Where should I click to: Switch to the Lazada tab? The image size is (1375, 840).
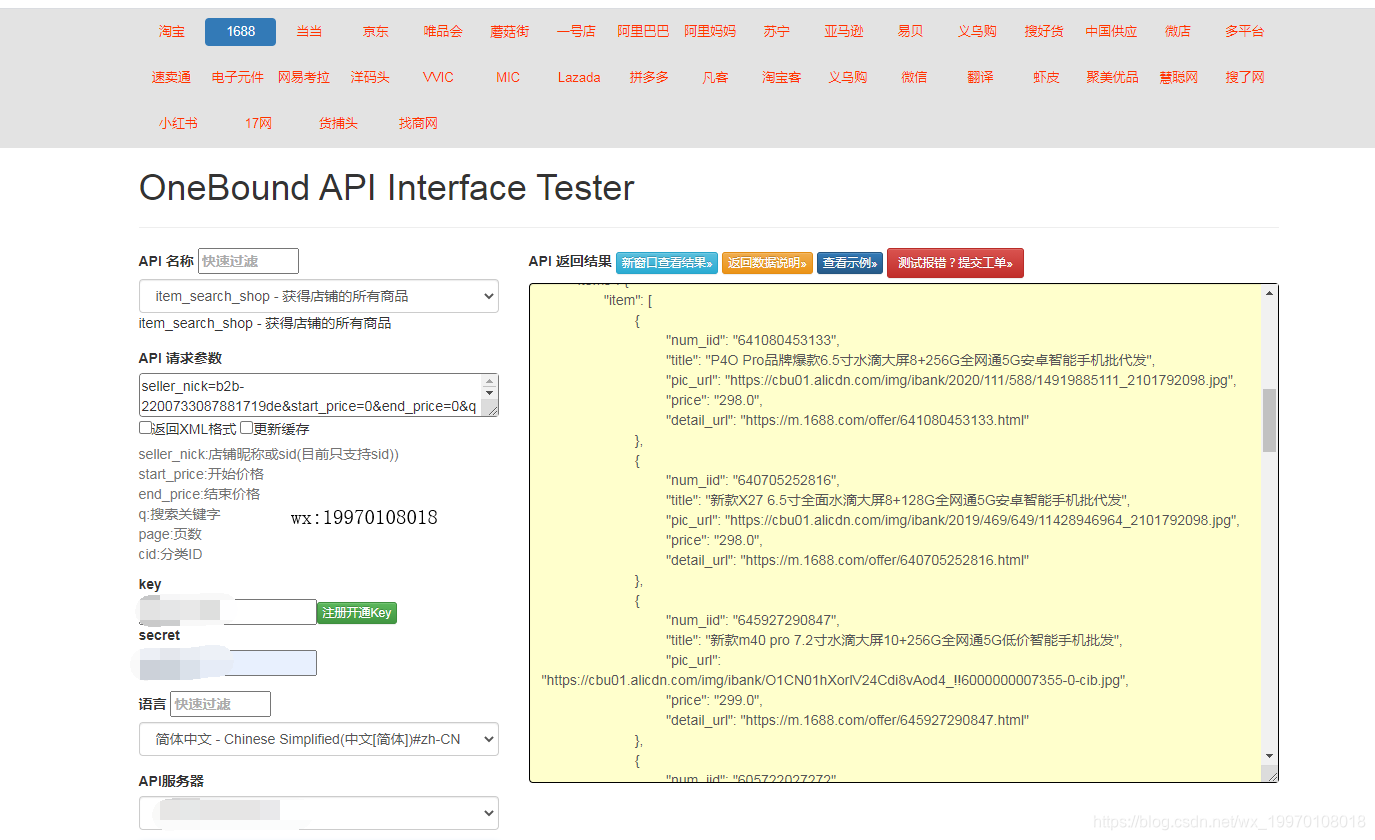579,78
